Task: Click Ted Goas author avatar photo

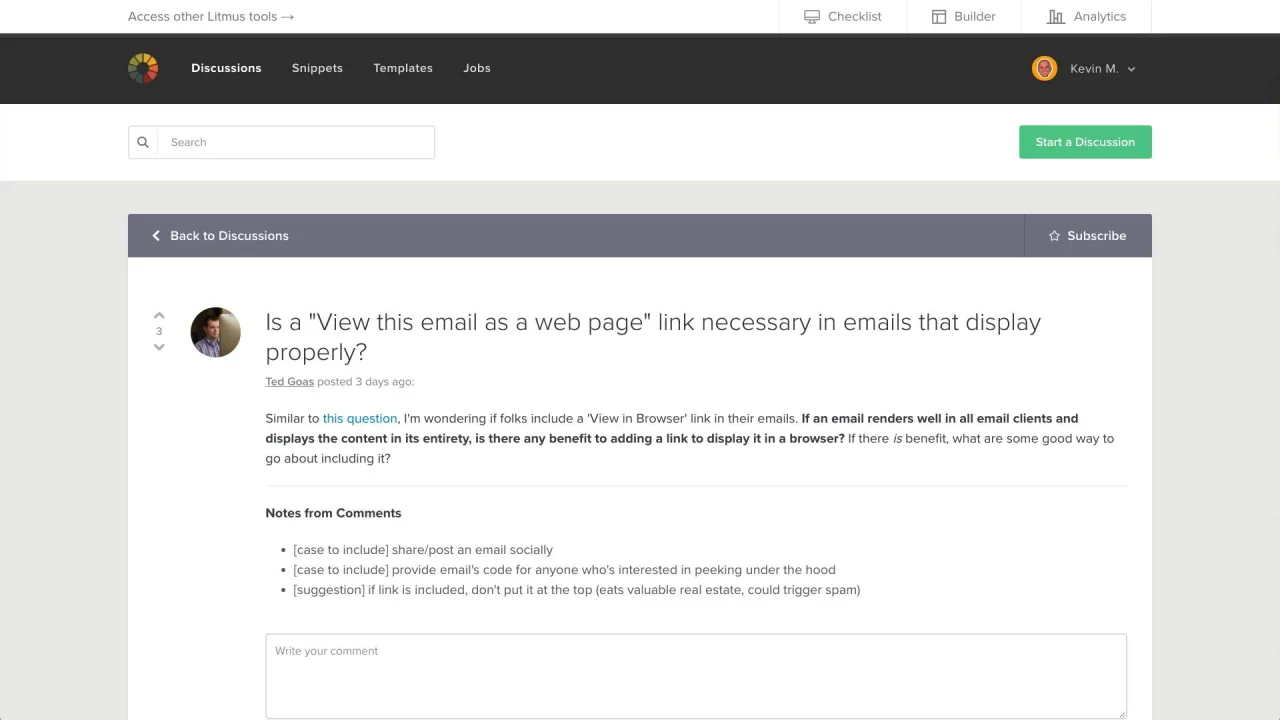Action: coord(215,332)
